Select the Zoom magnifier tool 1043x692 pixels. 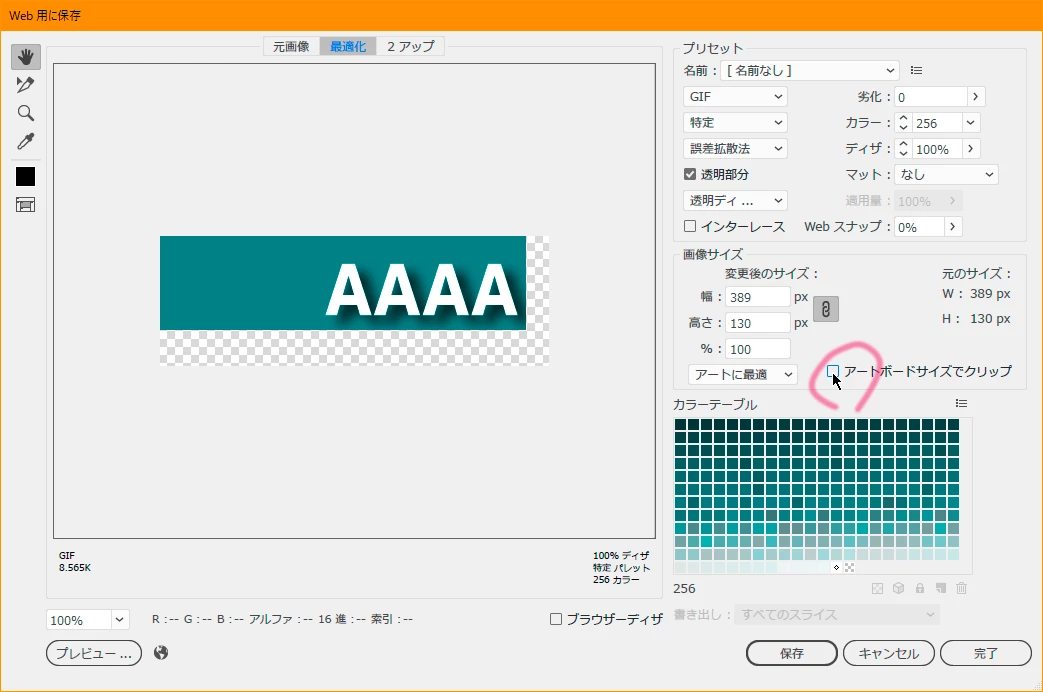coord(25,113)
